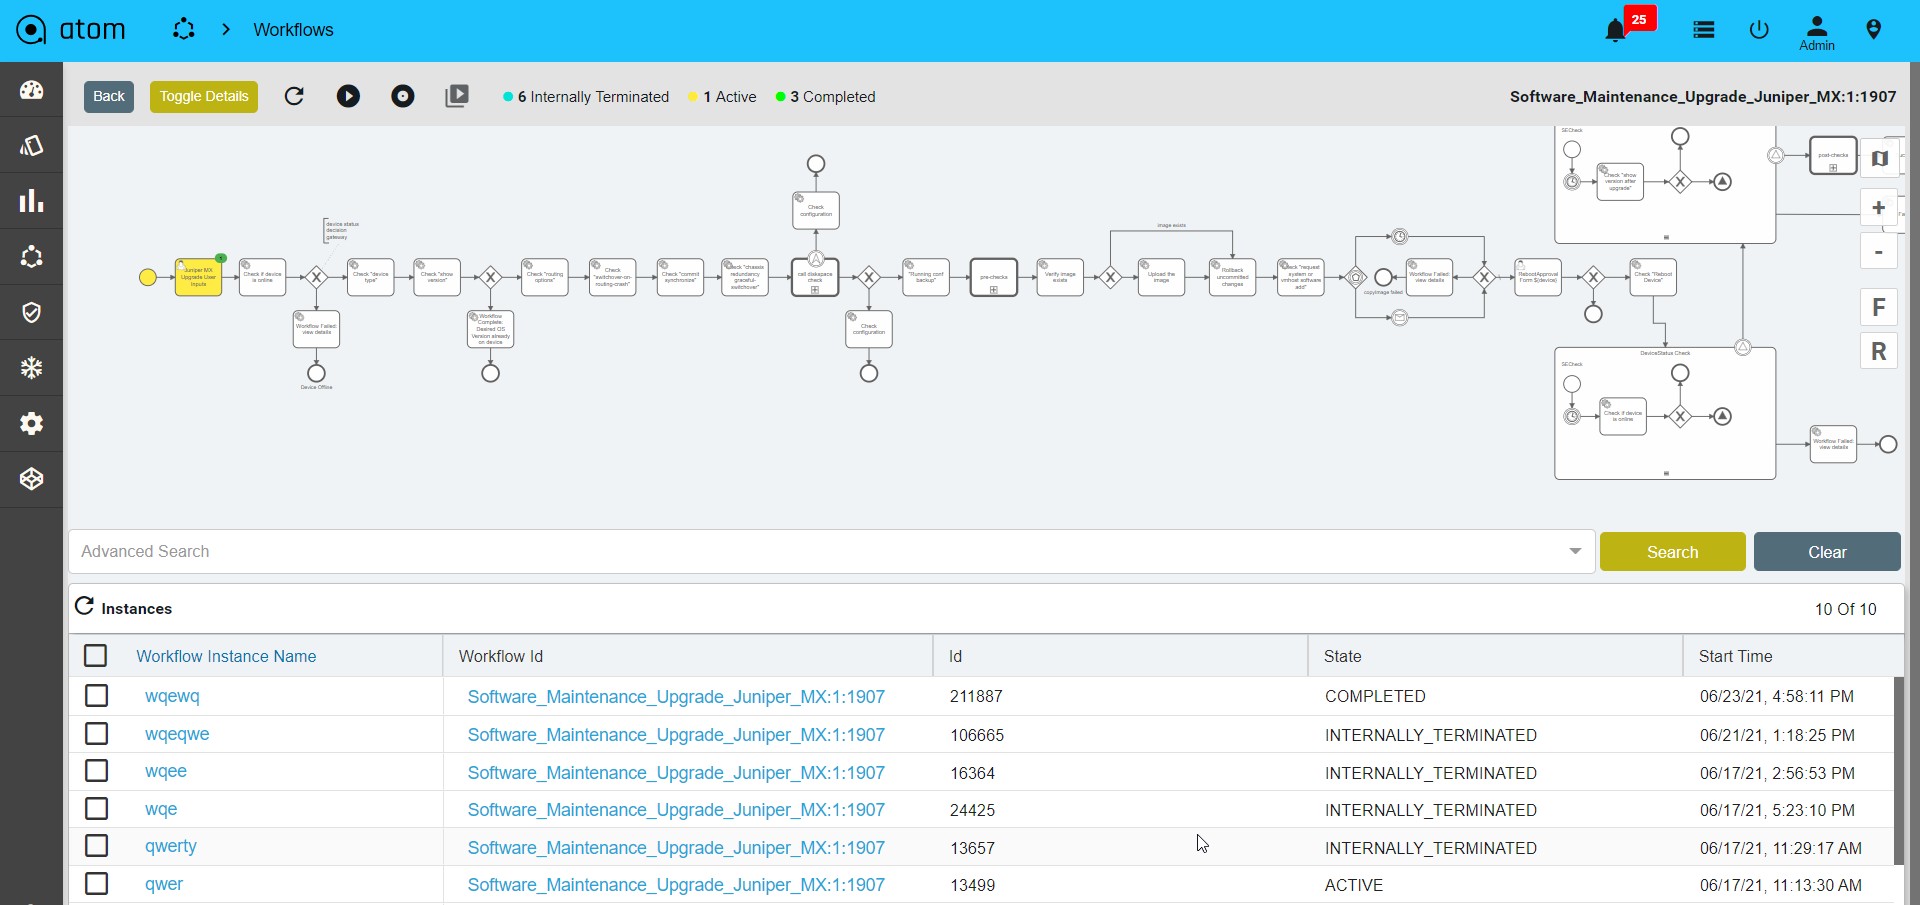Image resolution: width=1920 pixels, height=905 pixels.
Task: Click the R reset diagram button
Action: click(1879, 351)
